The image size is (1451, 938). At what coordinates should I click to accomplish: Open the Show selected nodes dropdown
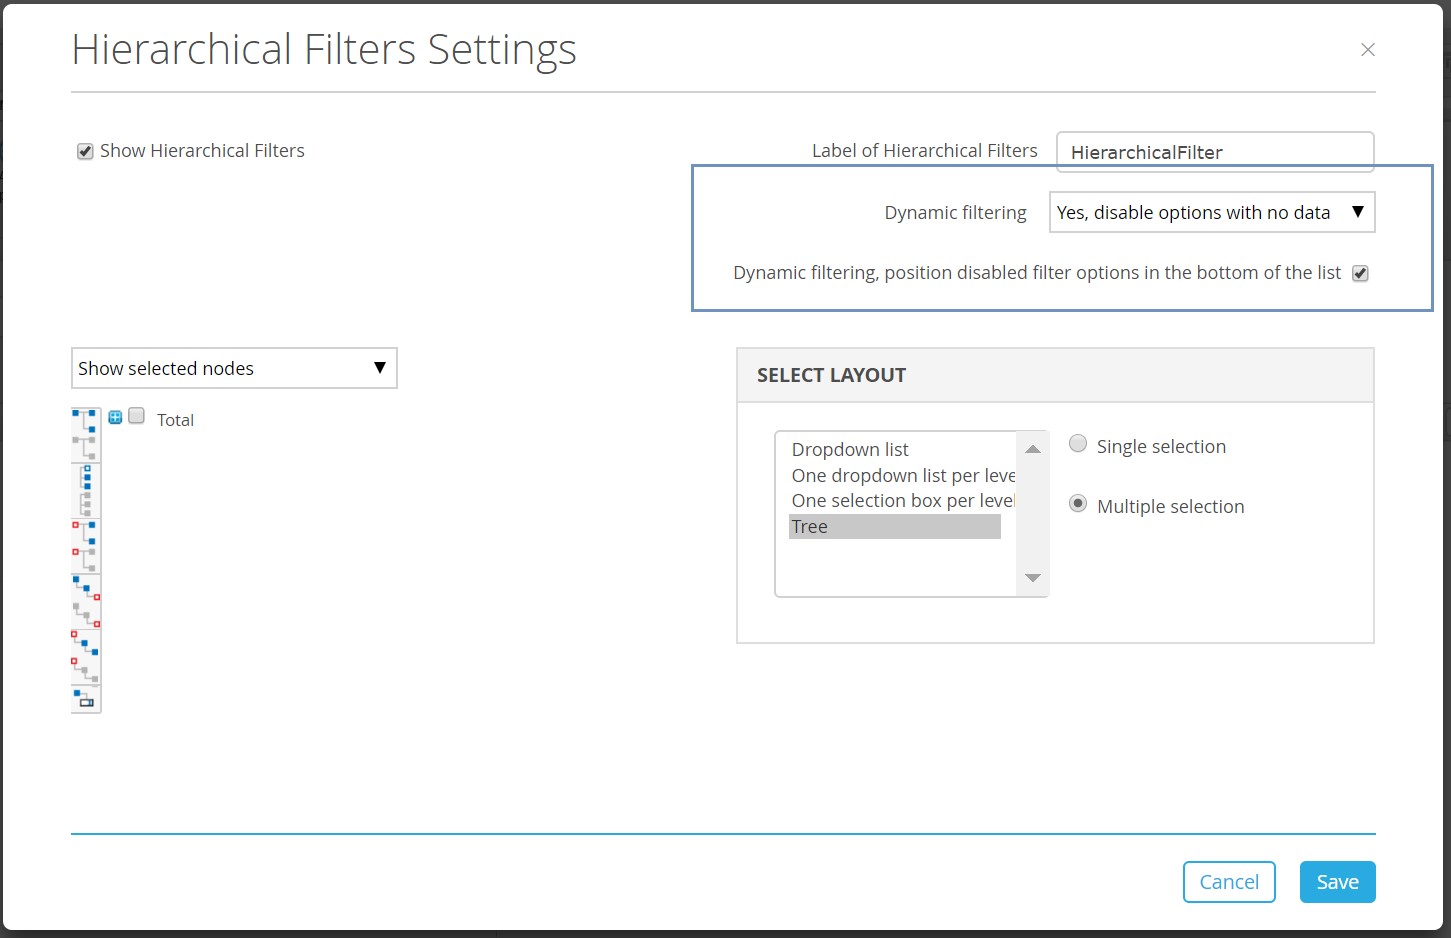coord(234,369)
